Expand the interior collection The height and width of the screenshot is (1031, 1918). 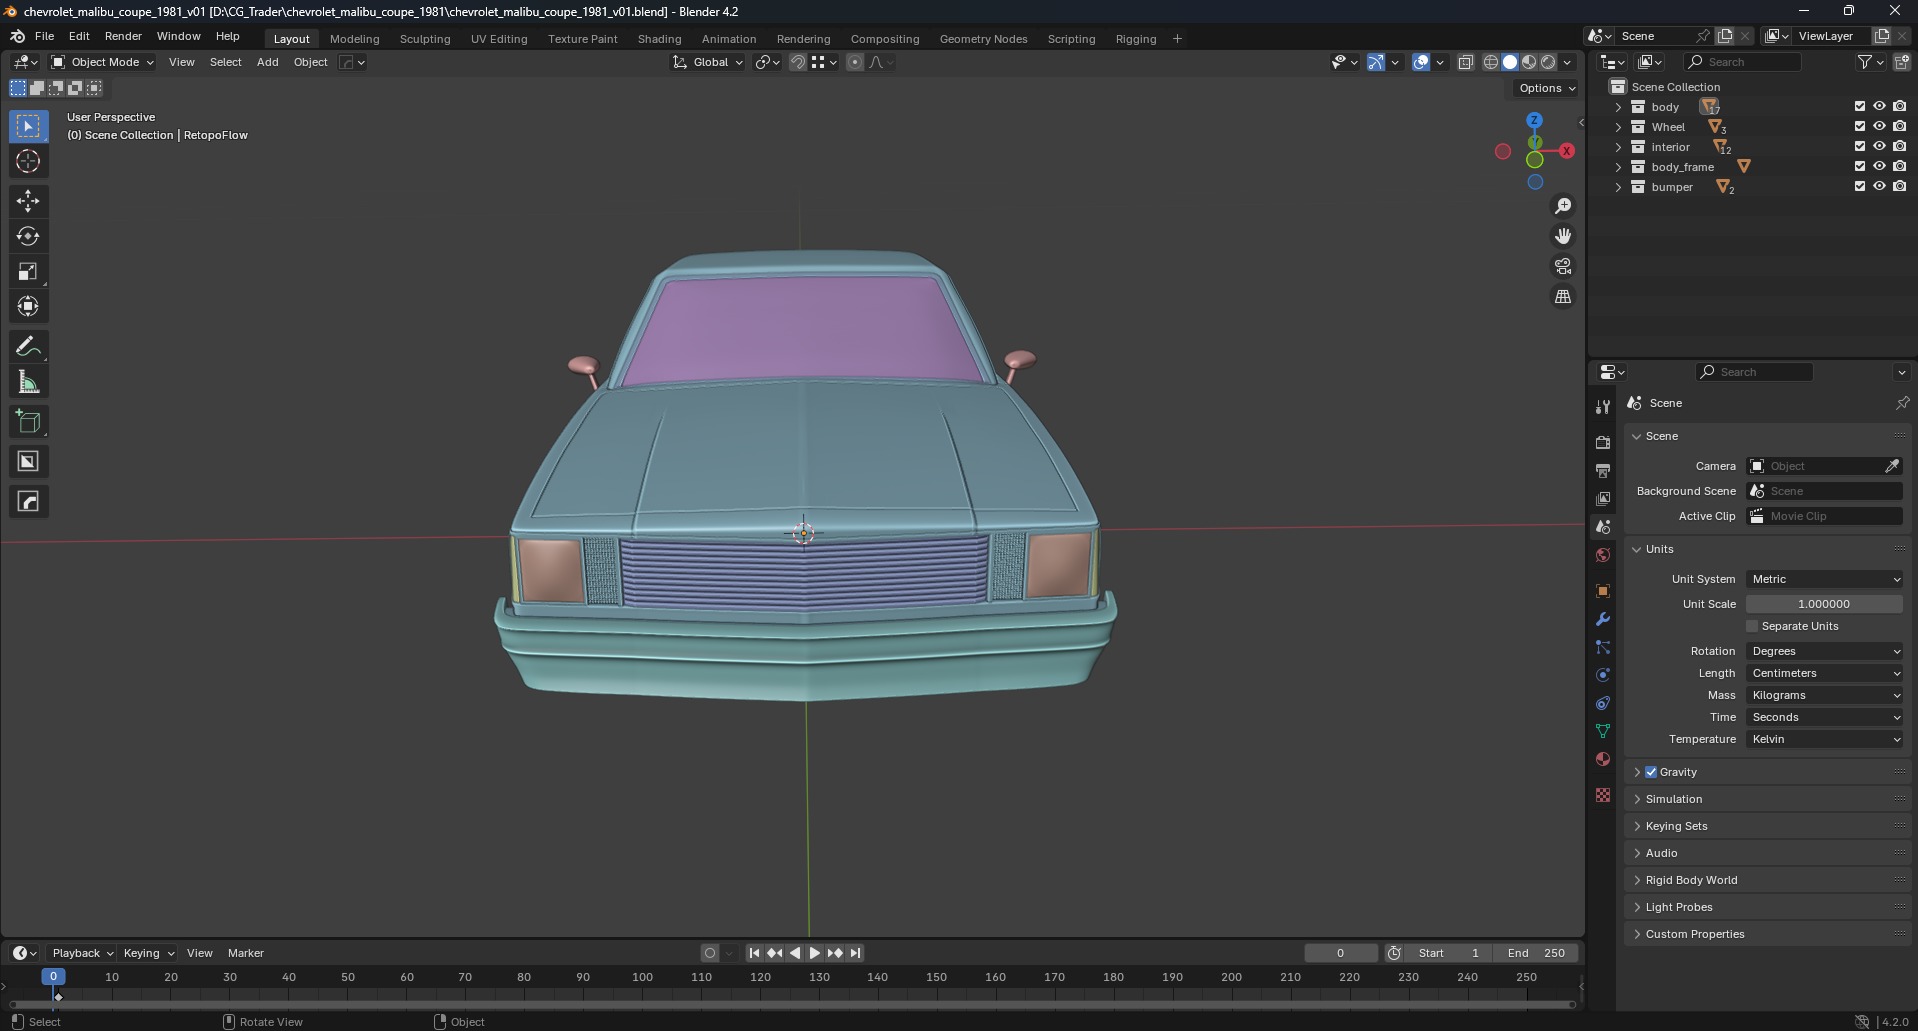click(x=1618, y=147)
